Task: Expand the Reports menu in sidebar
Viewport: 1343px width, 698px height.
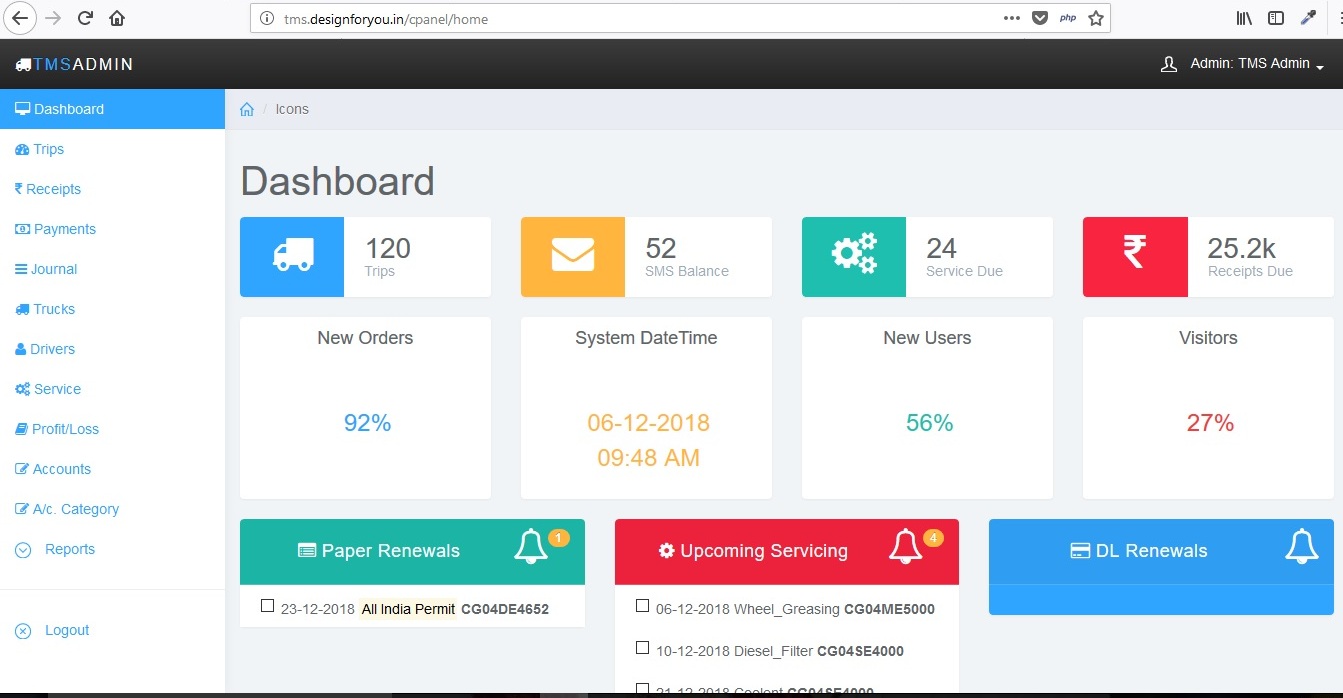Action: click(x=69, y=549)
